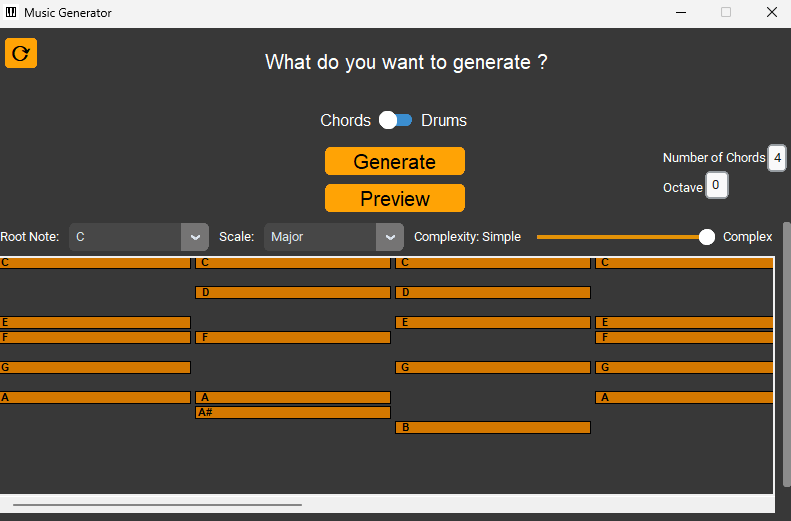Select the B note bar
This screenshot has height=521, width=791.
[x=493, y=428]
